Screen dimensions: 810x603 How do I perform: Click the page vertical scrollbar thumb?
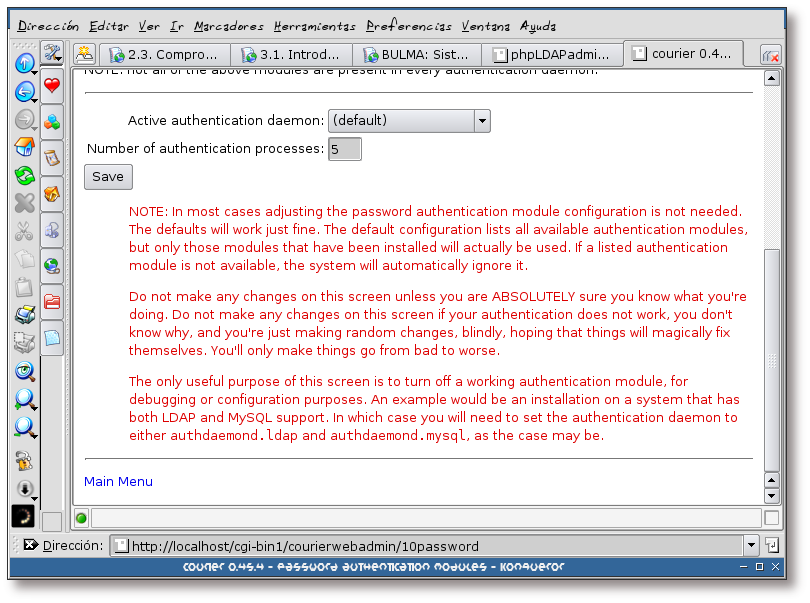coord(770,360)
